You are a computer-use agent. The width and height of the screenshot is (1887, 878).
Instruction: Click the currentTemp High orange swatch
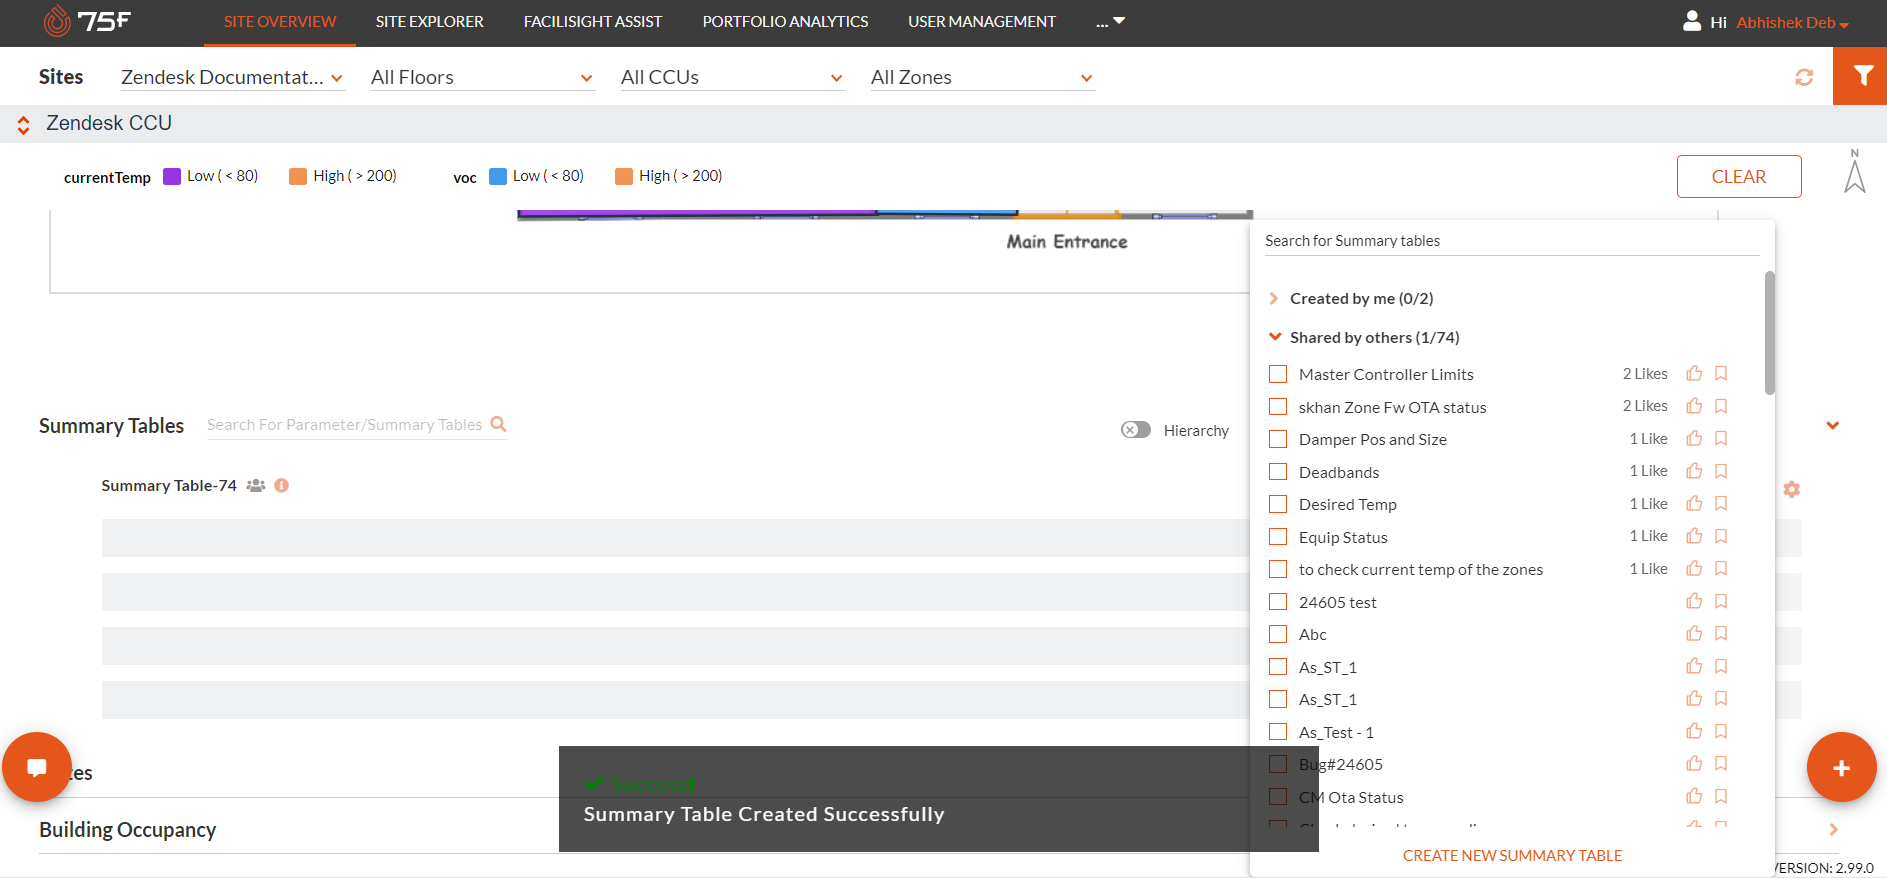[x=298, y=176]
